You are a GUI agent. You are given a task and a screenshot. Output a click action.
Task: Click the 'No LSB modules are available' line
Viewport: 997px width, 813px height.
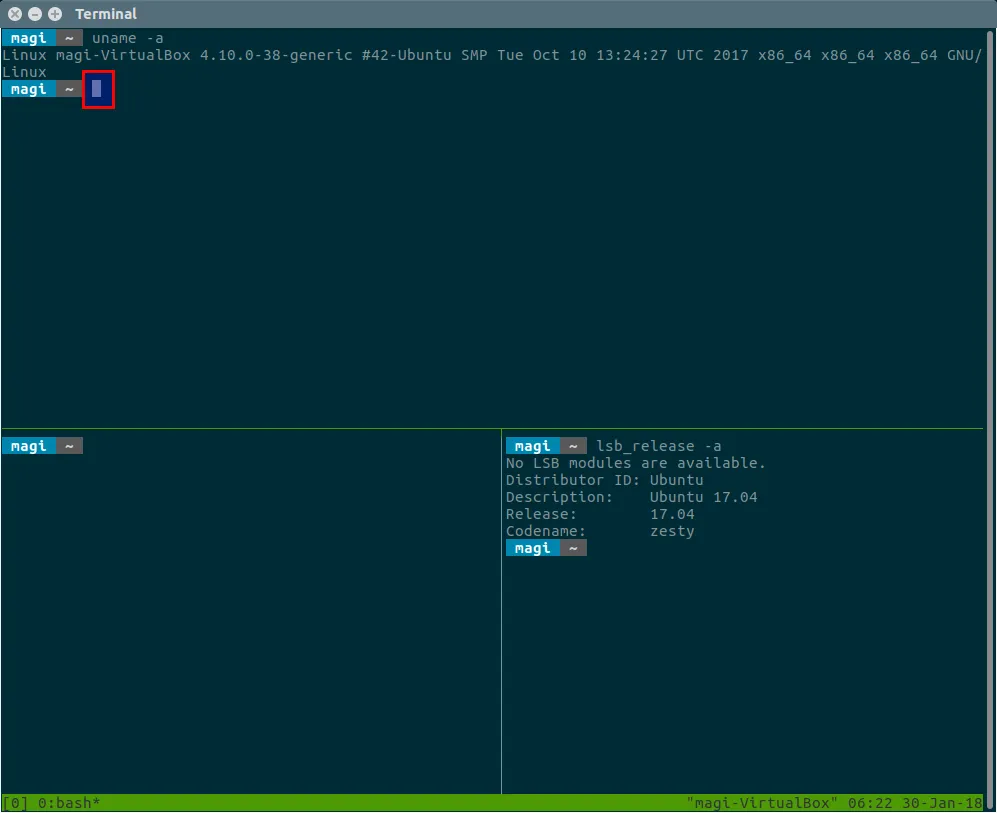pos(635,463)
